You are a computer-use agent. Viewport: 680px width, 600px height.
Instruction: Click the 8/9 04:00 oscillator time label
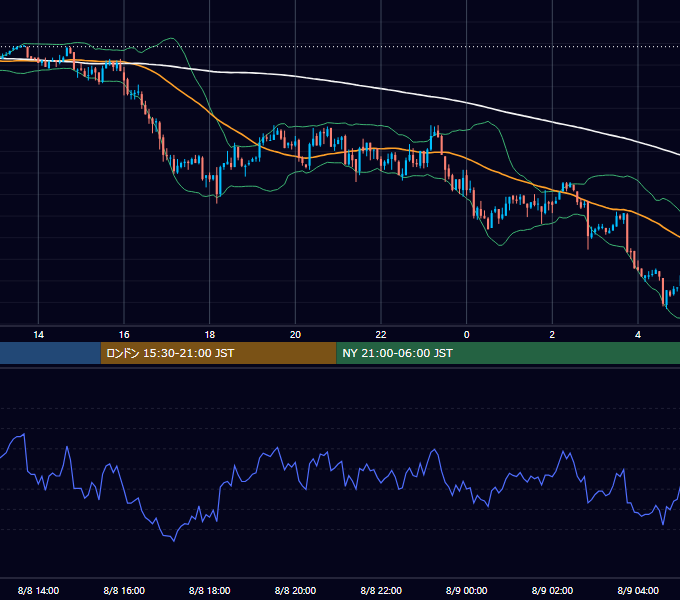click(638, 590)
